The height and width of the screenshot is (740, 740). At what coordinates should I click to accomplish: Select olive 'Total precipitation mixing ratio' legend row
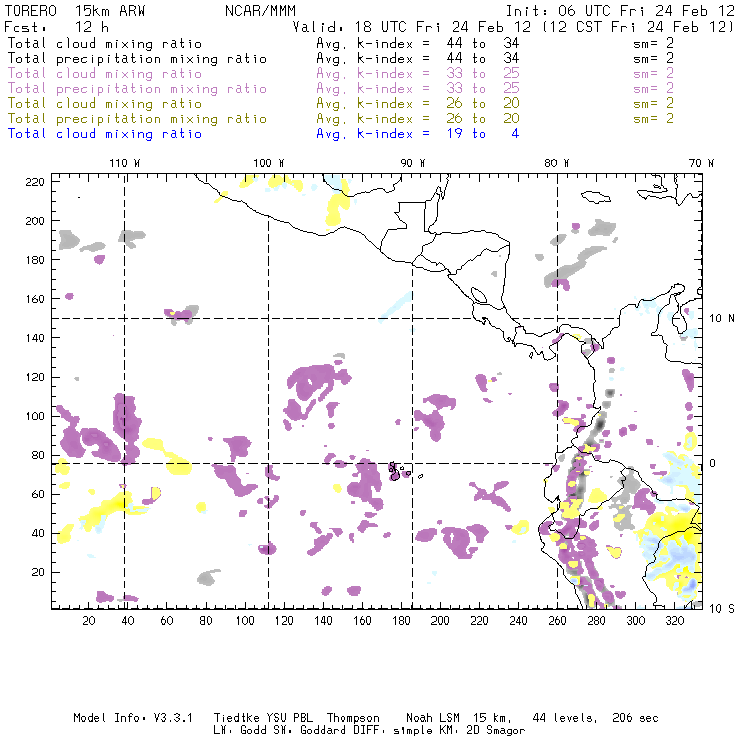(137, 118)
